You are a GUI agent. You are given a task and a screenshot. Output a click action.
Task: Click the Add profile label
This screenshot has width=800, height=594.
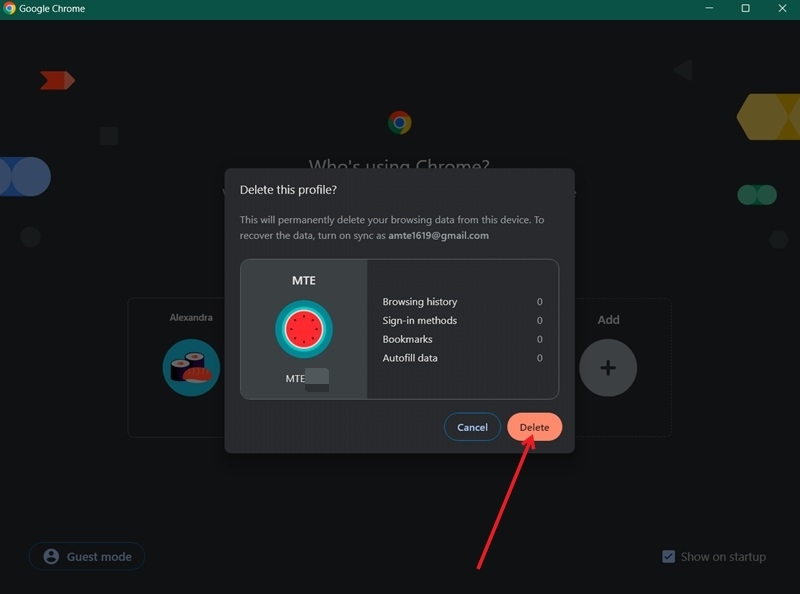(x=608, y=320)
